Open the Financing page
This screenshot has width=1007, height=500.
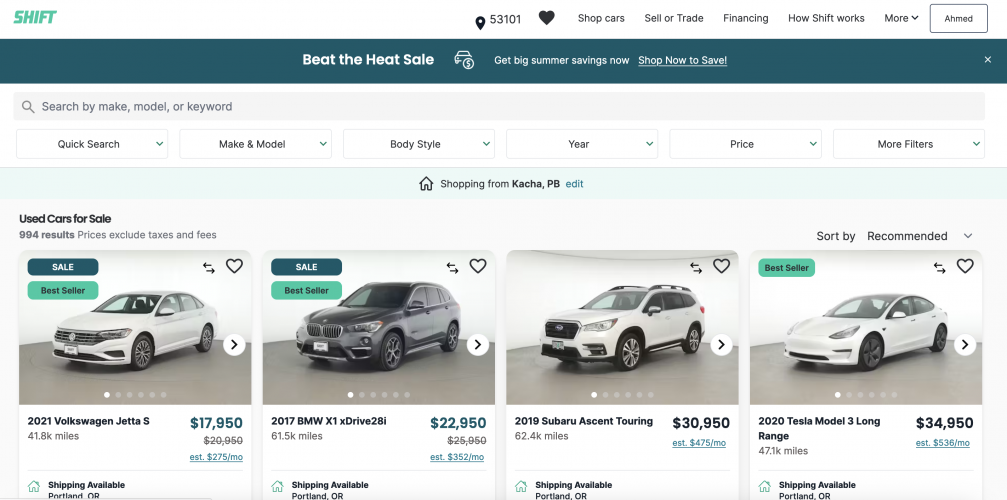click(x=746, y=18)
